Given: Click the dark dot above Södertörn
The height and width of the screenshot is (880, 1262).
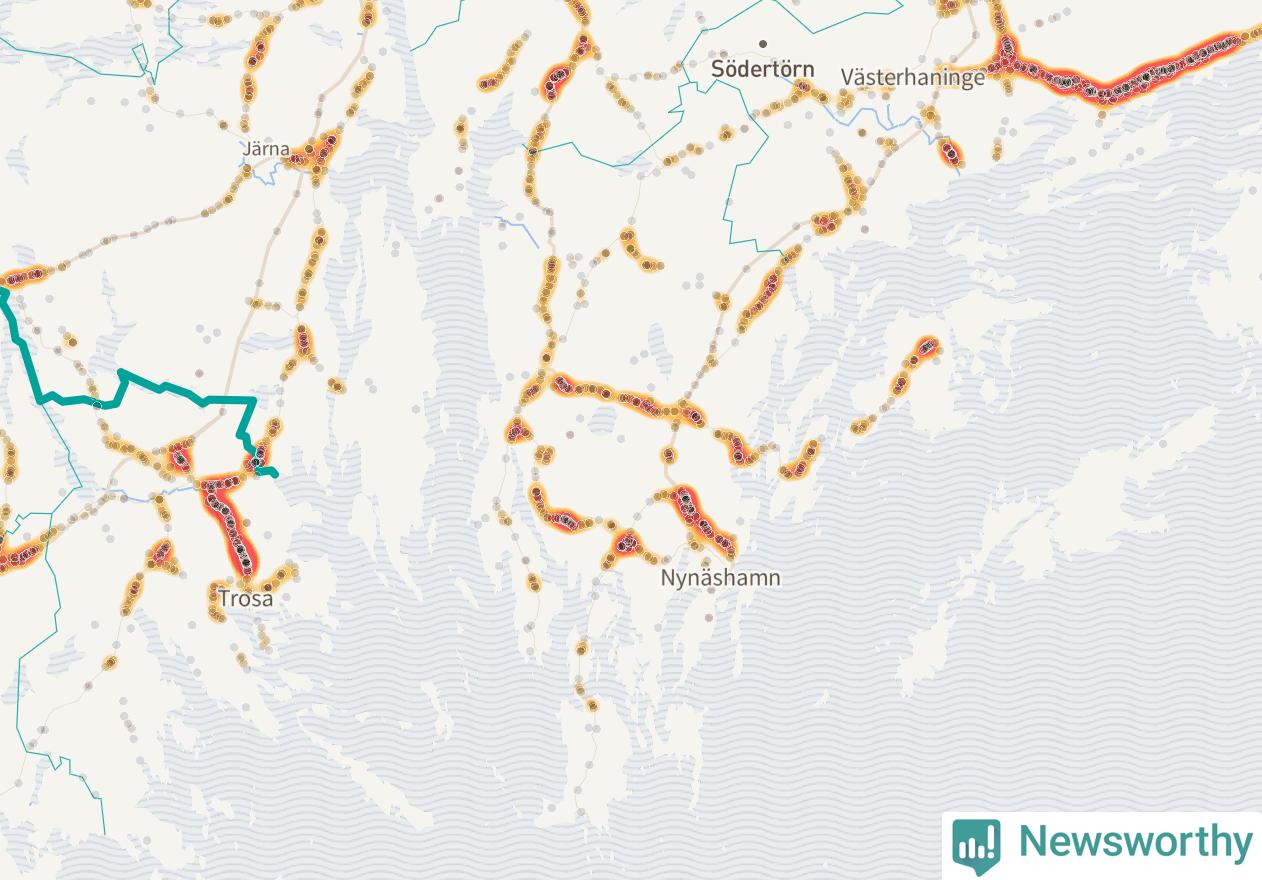Looking at the screenshot, I should coord(762,44).
